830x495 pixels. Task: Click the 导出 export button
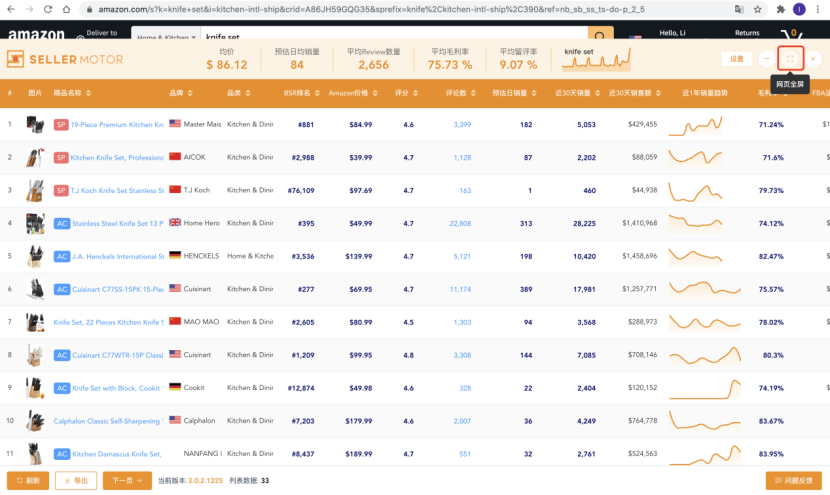[x=76, y=480]
